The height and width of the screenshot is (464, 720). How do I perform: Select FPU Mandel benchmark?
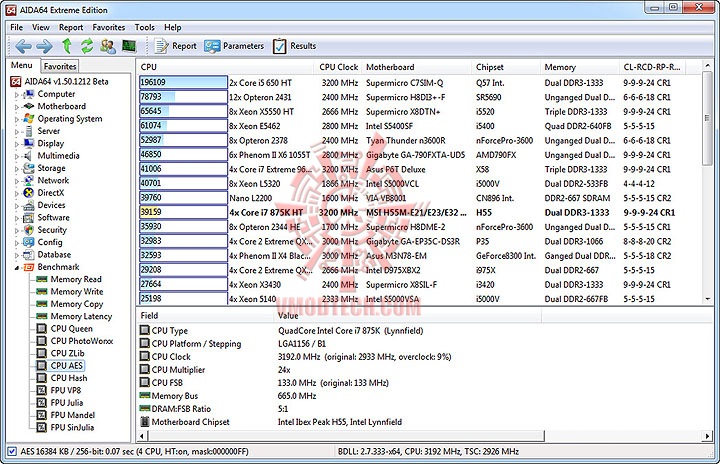73,415
